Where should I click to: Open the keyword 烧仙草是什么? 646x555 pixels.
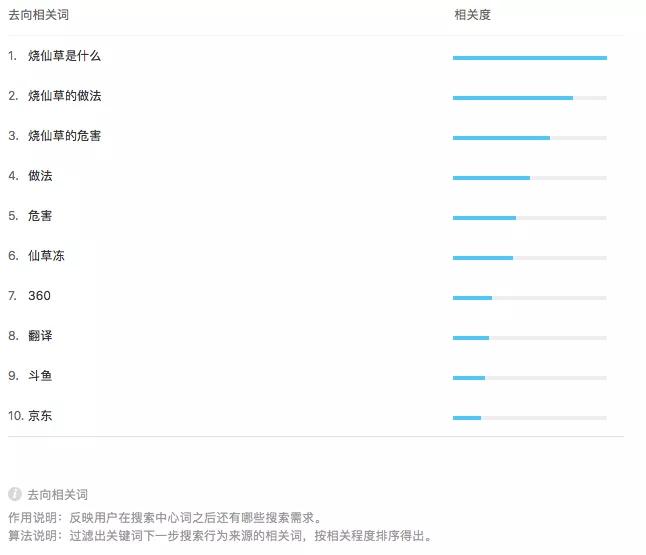pos(64,56)
